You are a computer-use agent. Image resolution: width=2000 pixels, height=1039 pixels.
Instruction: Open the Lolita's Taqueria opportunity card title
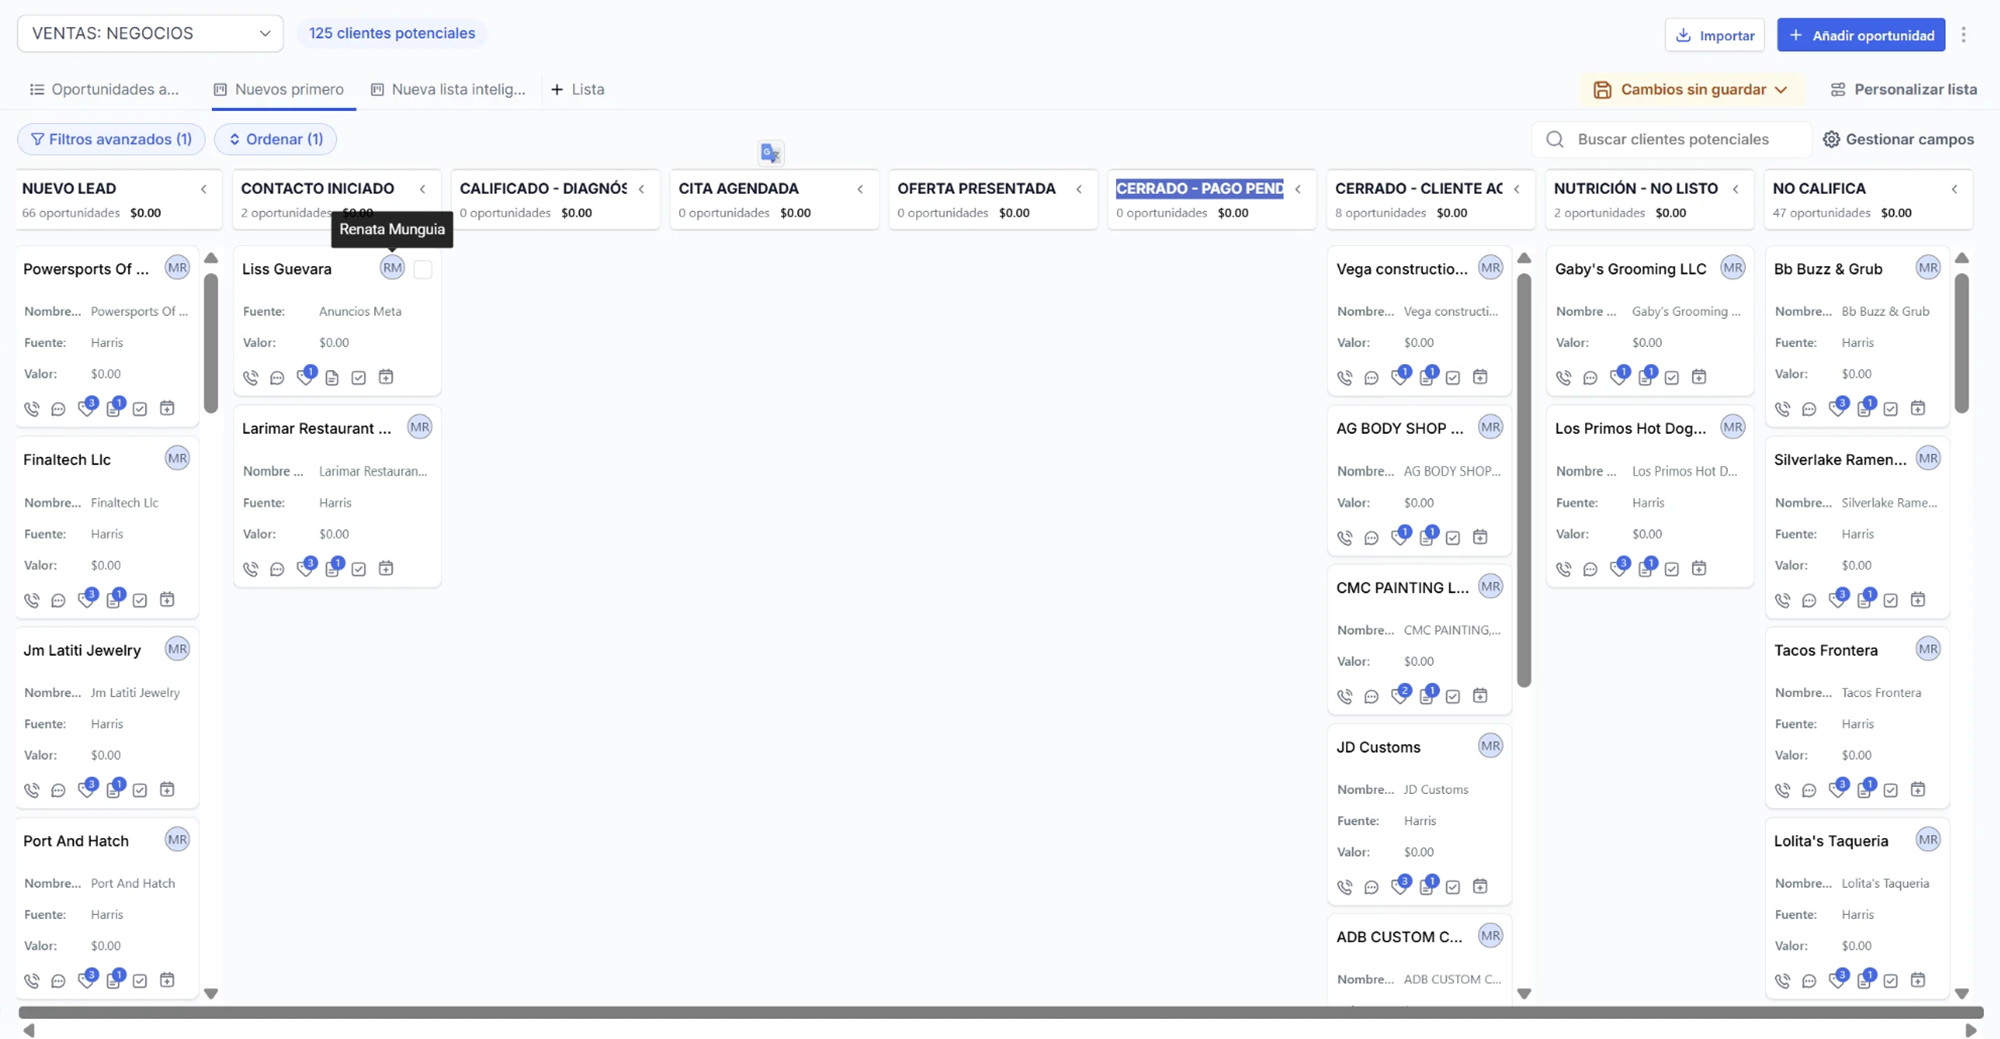click(x=1831, y=841)
